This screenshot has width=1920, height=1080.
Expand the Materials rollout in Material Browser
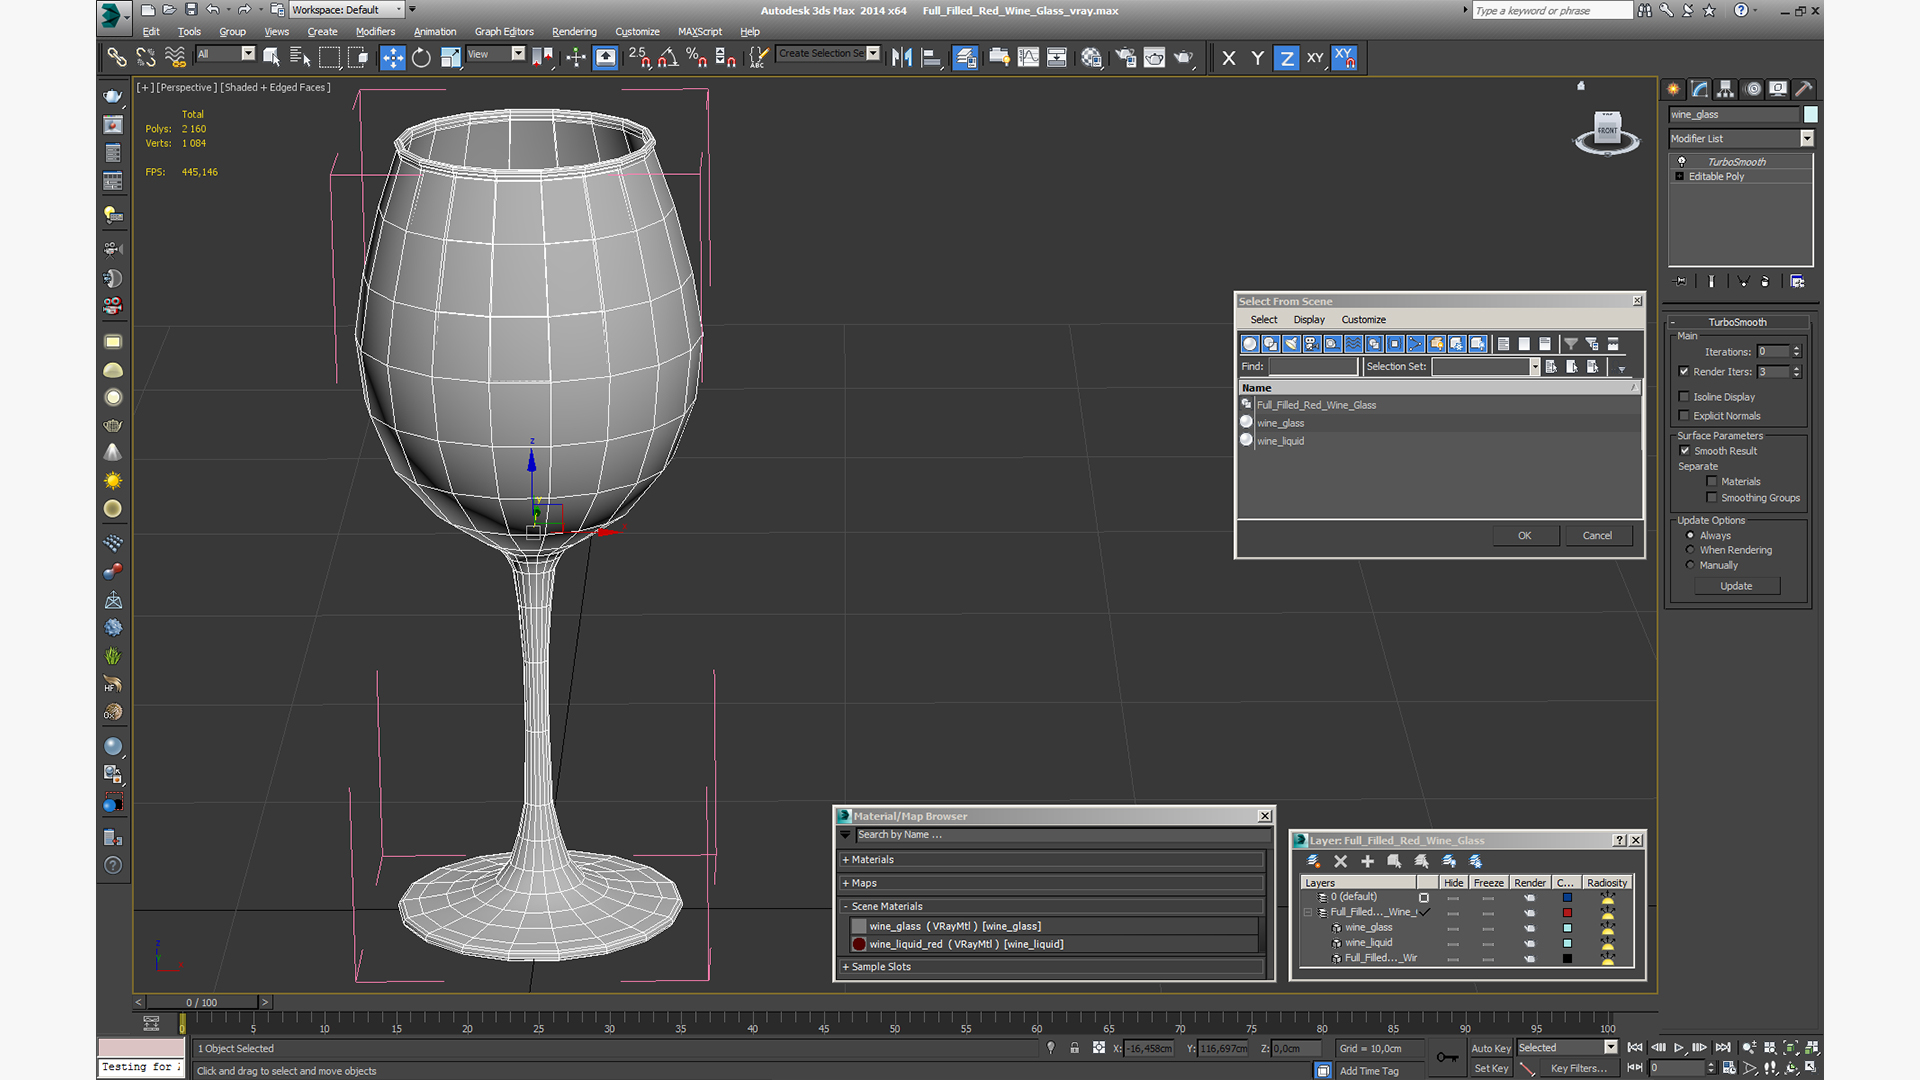click(872, 860)
